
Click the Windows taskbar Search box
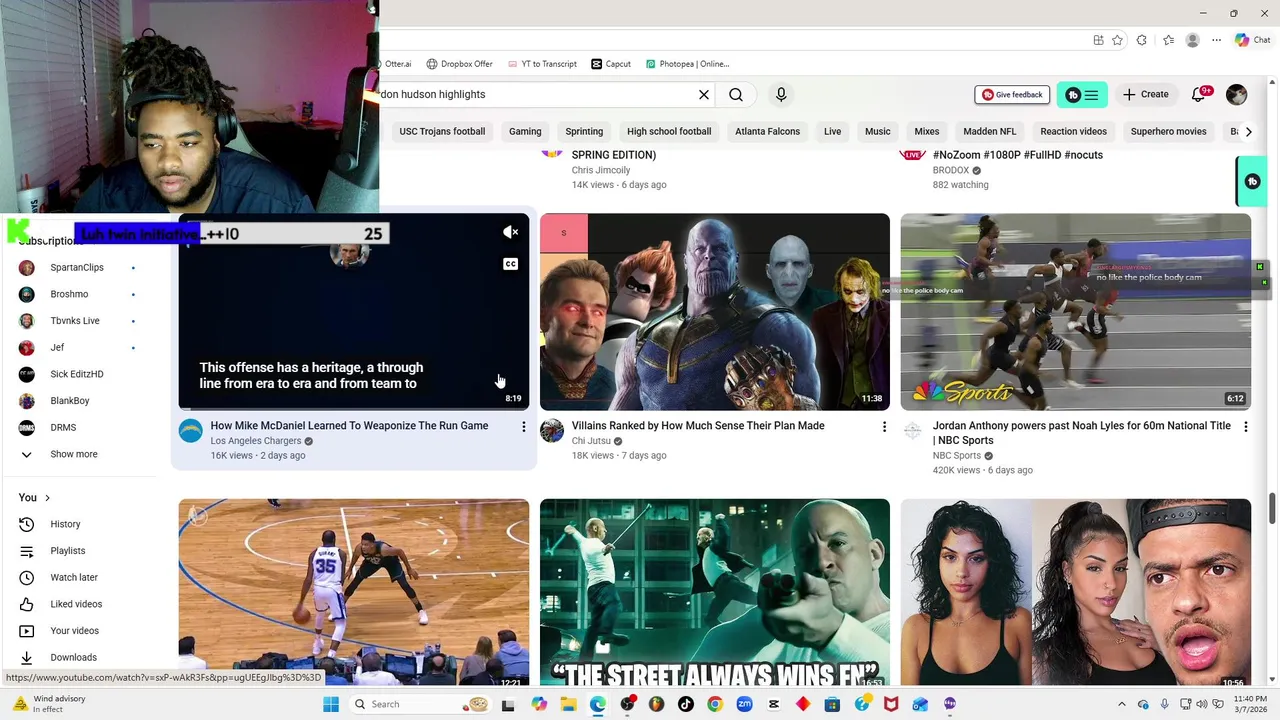pos(420,704)
